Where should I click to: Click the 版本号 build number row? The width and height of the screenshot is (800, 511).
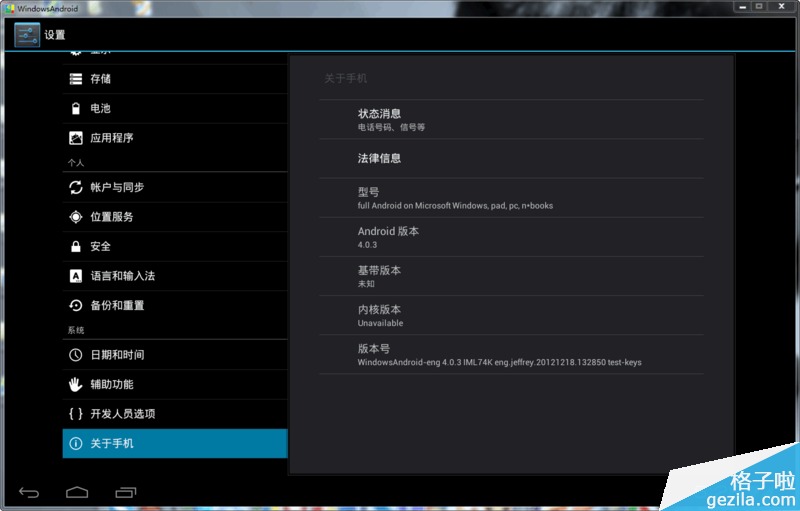pyautogui.click(x=511, y=354)
